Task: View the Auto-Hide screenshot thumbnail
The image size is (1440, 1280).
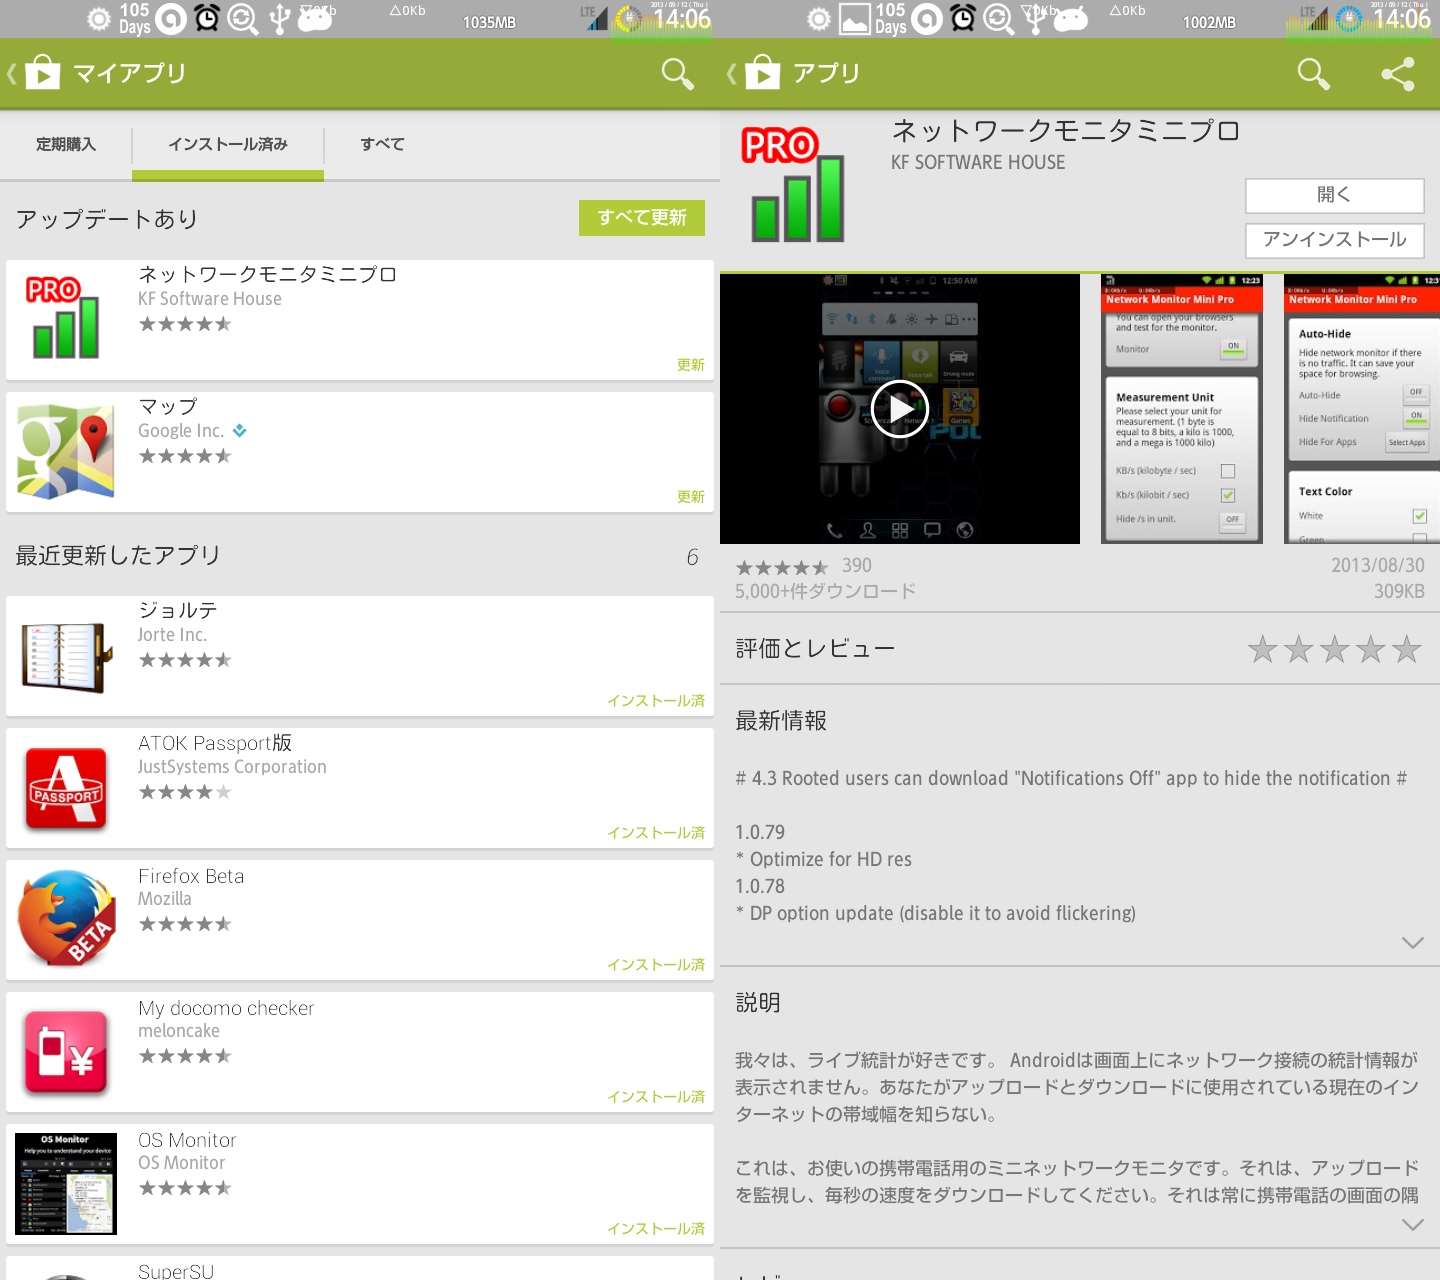Action: pyautogui.click(x=1362, y=409)
